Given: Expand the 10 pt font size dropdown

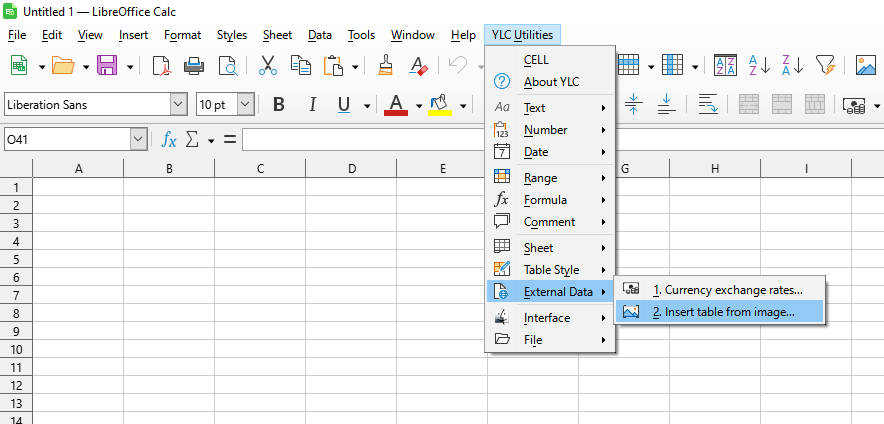Looking at the screenshot, I should (245, 105).
